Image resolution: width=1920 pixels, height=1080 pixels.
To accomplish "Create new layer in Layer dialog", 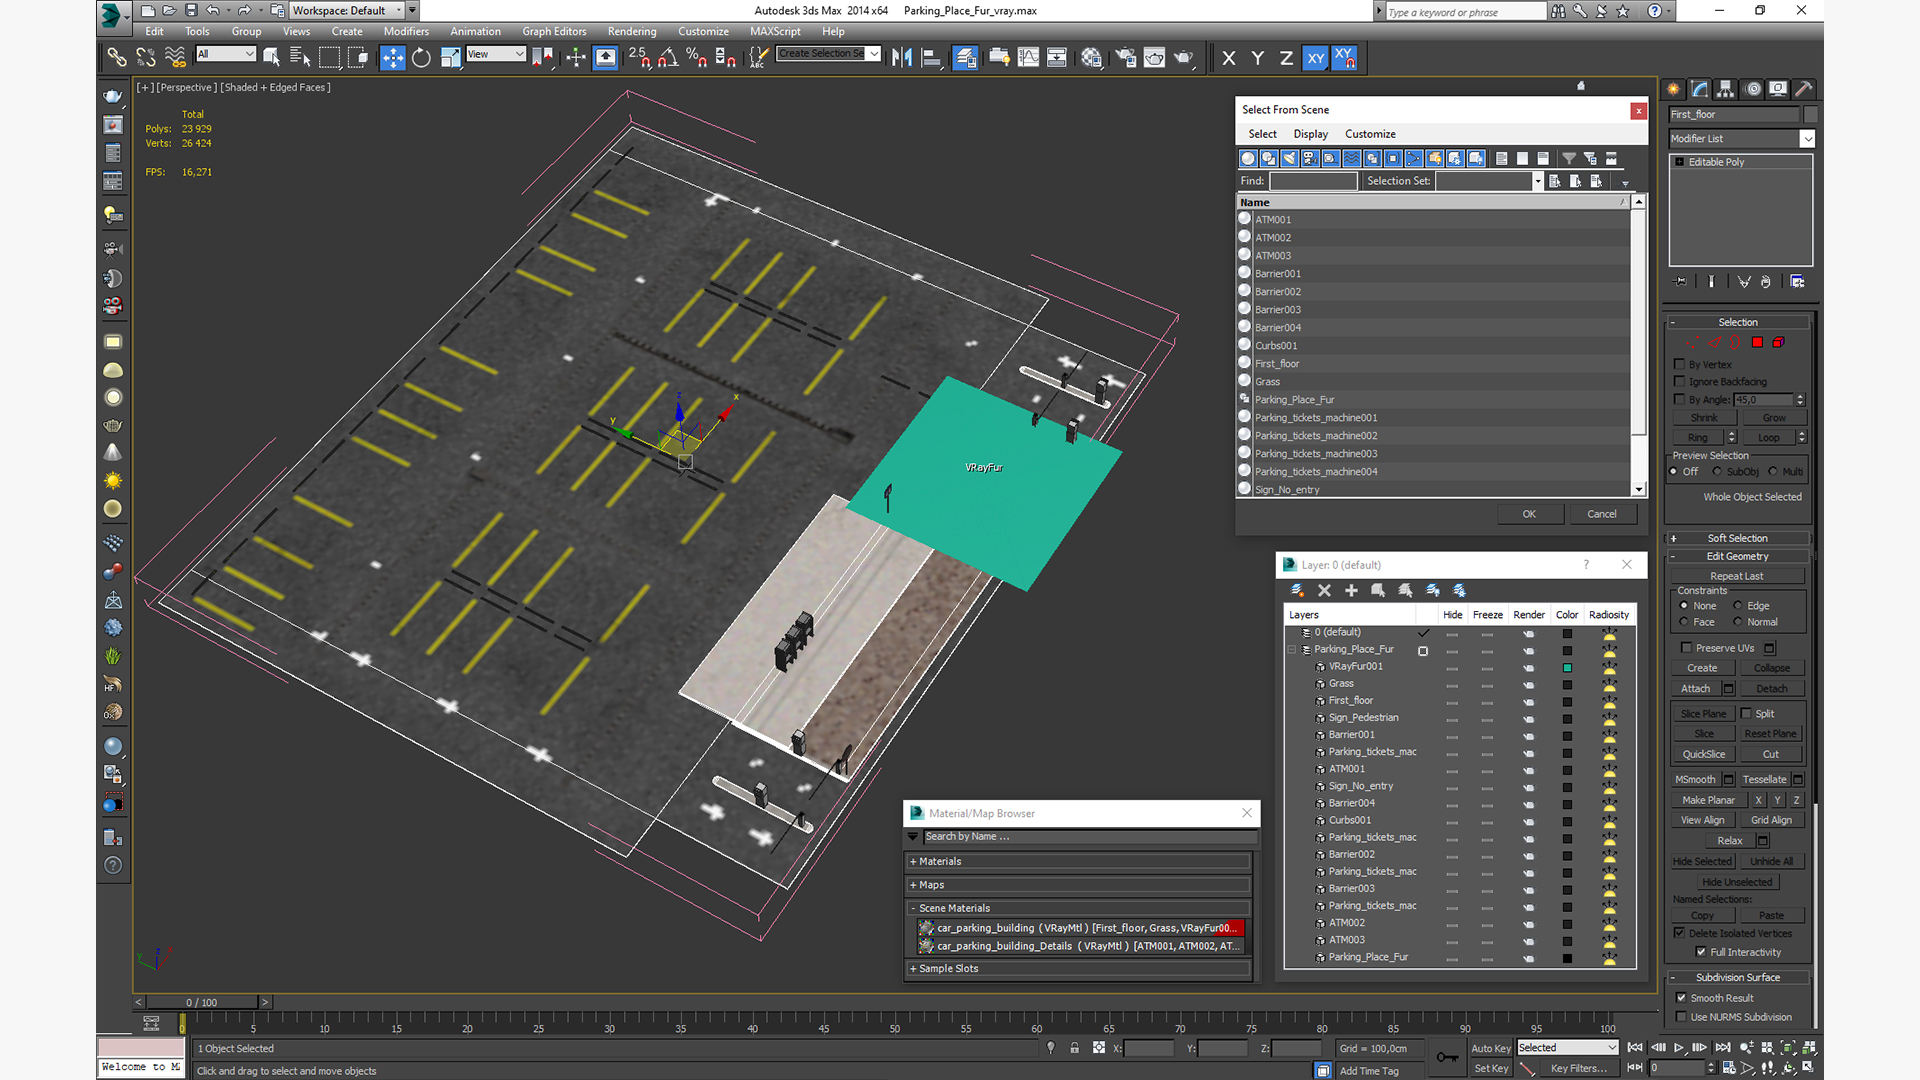I will (x=1297, y=591).
